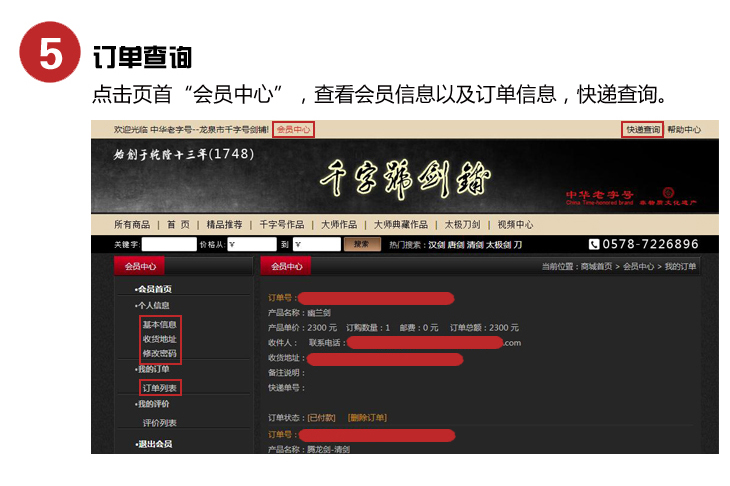Click 退出会员 to log out
This screenshot has width=730, height=486.
(154, 444)
